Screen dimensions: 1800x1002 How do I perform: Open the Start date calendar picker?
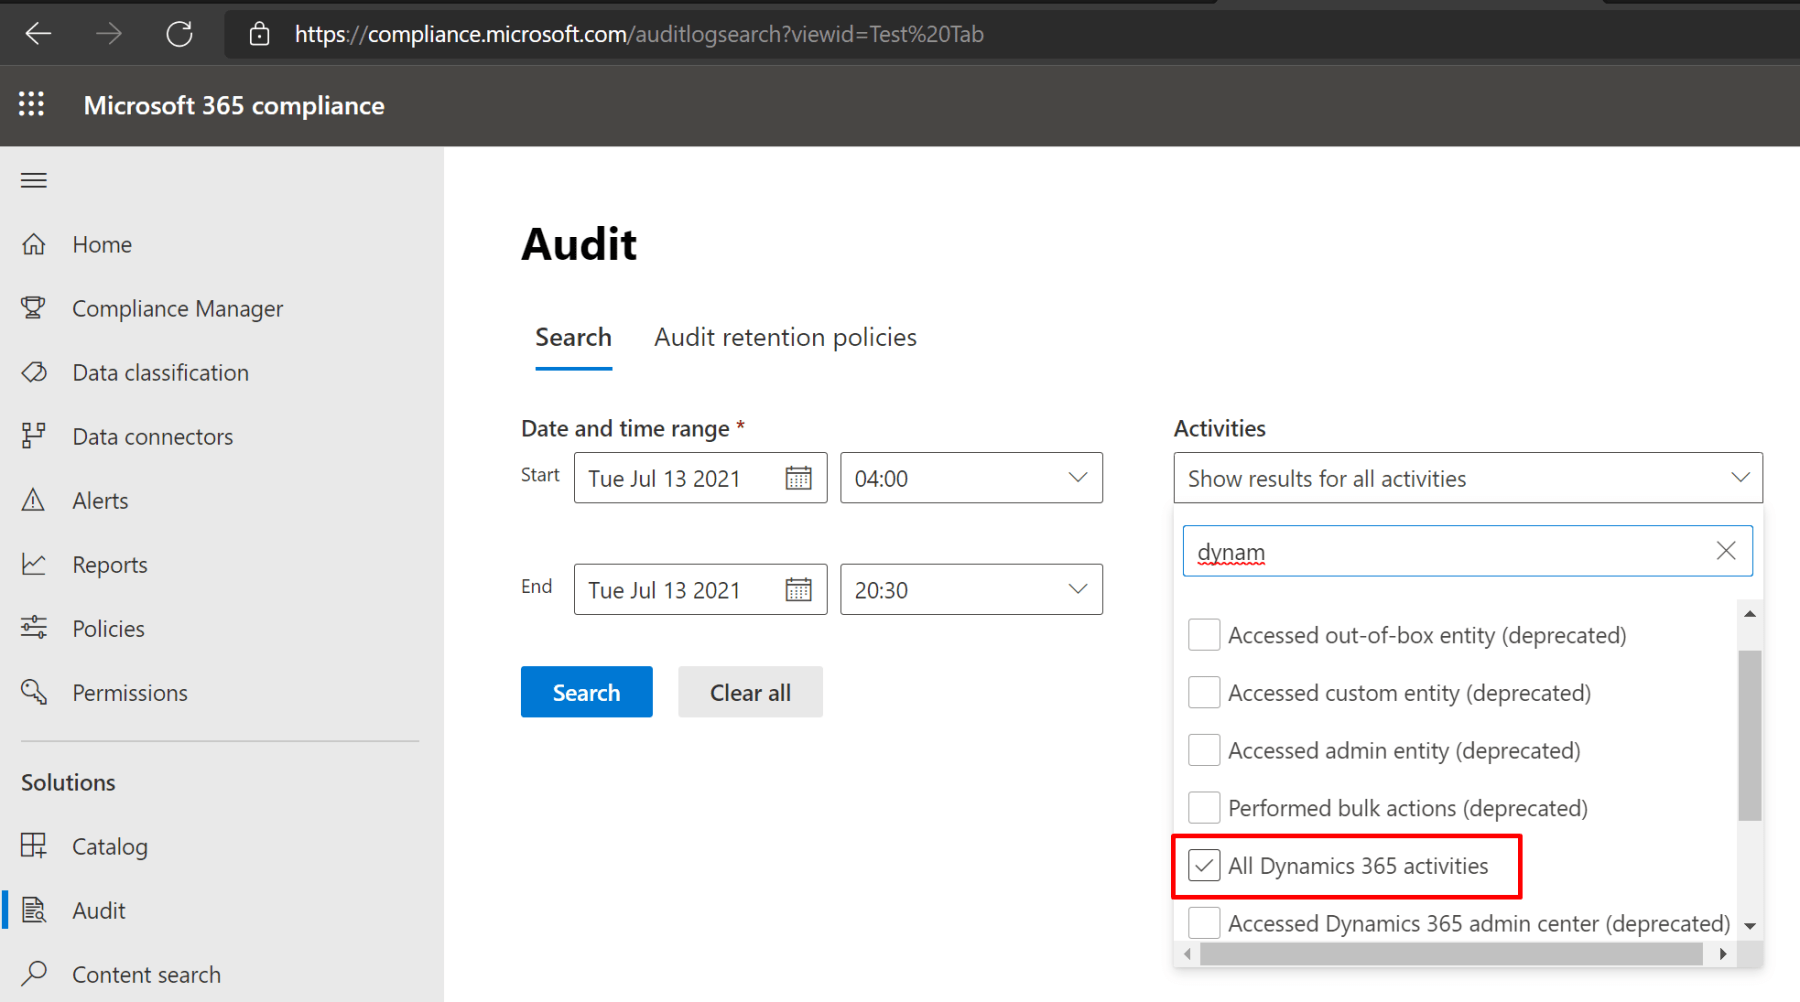799,478
